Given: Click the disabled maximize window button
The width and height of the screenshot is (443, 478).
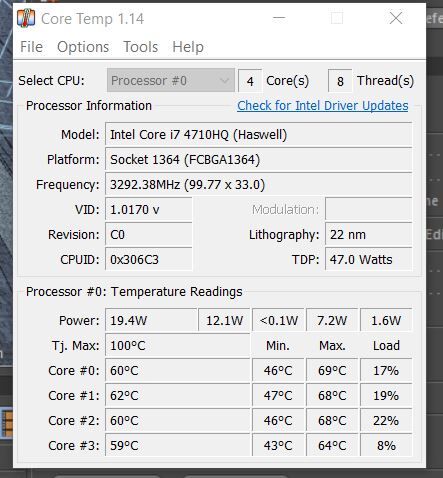Looking at the screenshot, I should (337, 18).
